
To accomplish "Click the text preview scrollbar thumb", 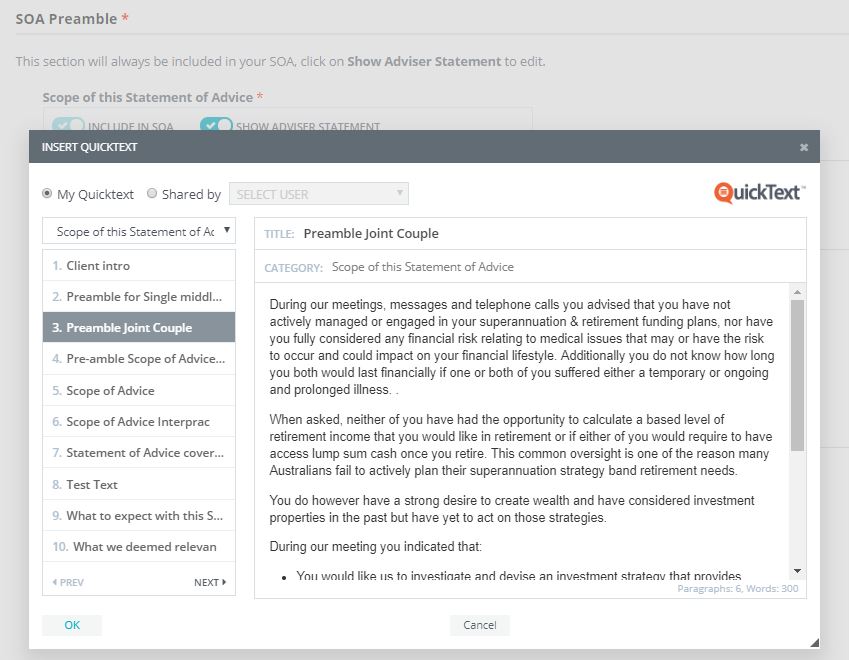I will [797, 375].
